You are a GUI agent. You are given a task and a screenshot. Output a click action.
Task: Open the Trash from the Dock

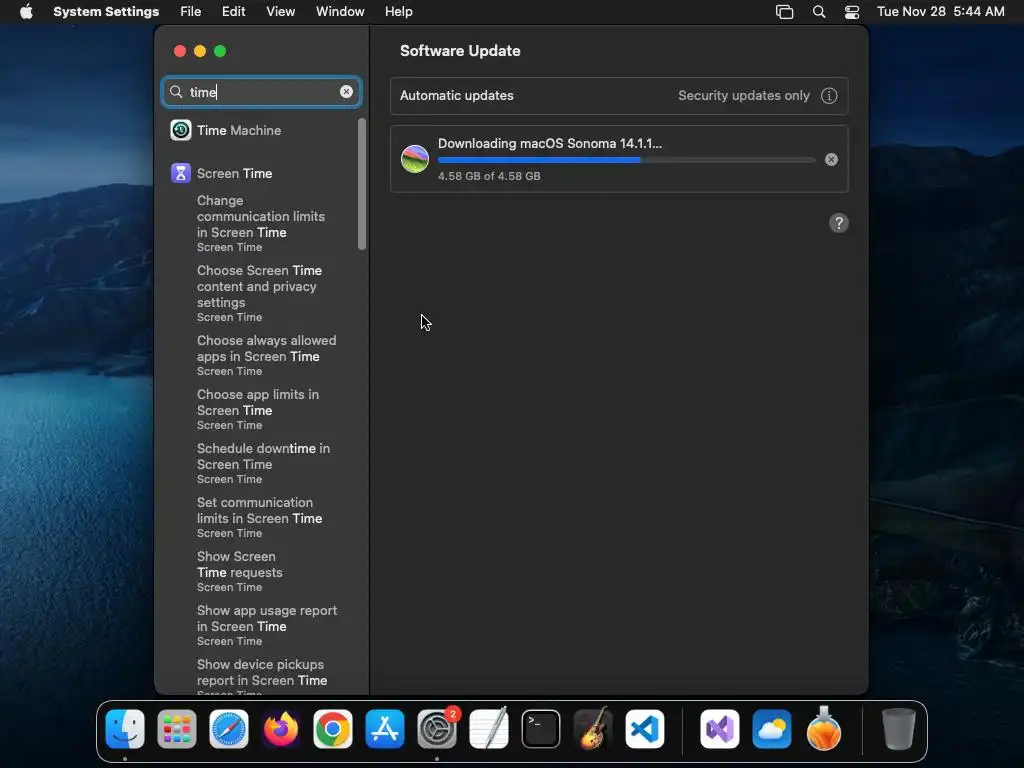coord(899,729)
